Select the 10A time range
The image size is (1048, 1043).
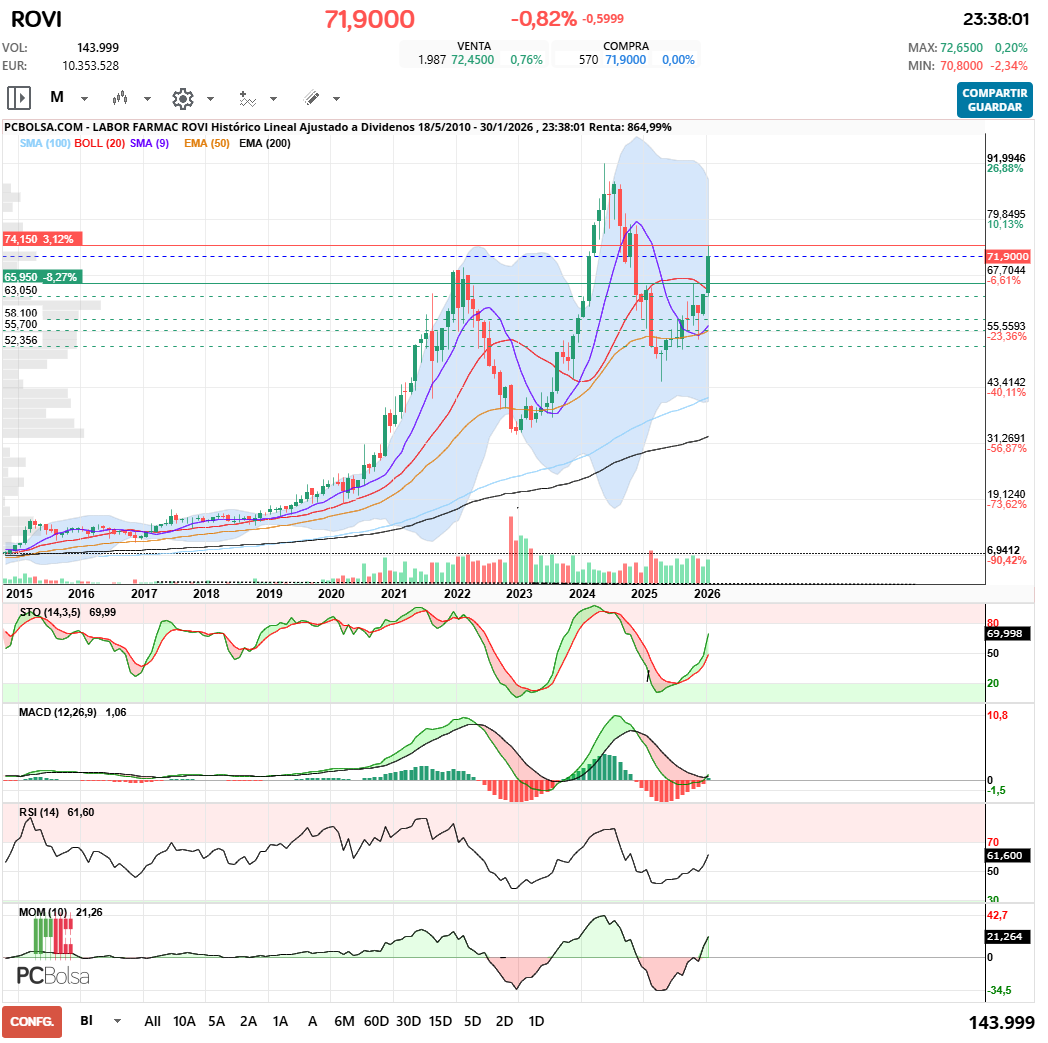click(184, 1022)
